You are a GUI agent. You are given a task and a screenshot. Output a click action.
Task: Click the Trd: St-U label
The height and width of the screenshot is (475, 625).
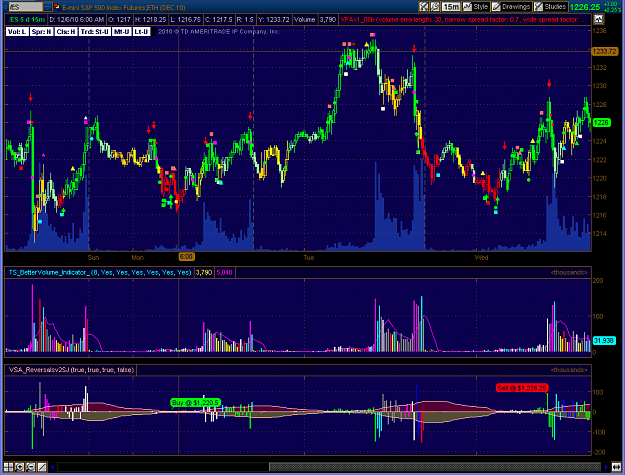click(94, 31)
